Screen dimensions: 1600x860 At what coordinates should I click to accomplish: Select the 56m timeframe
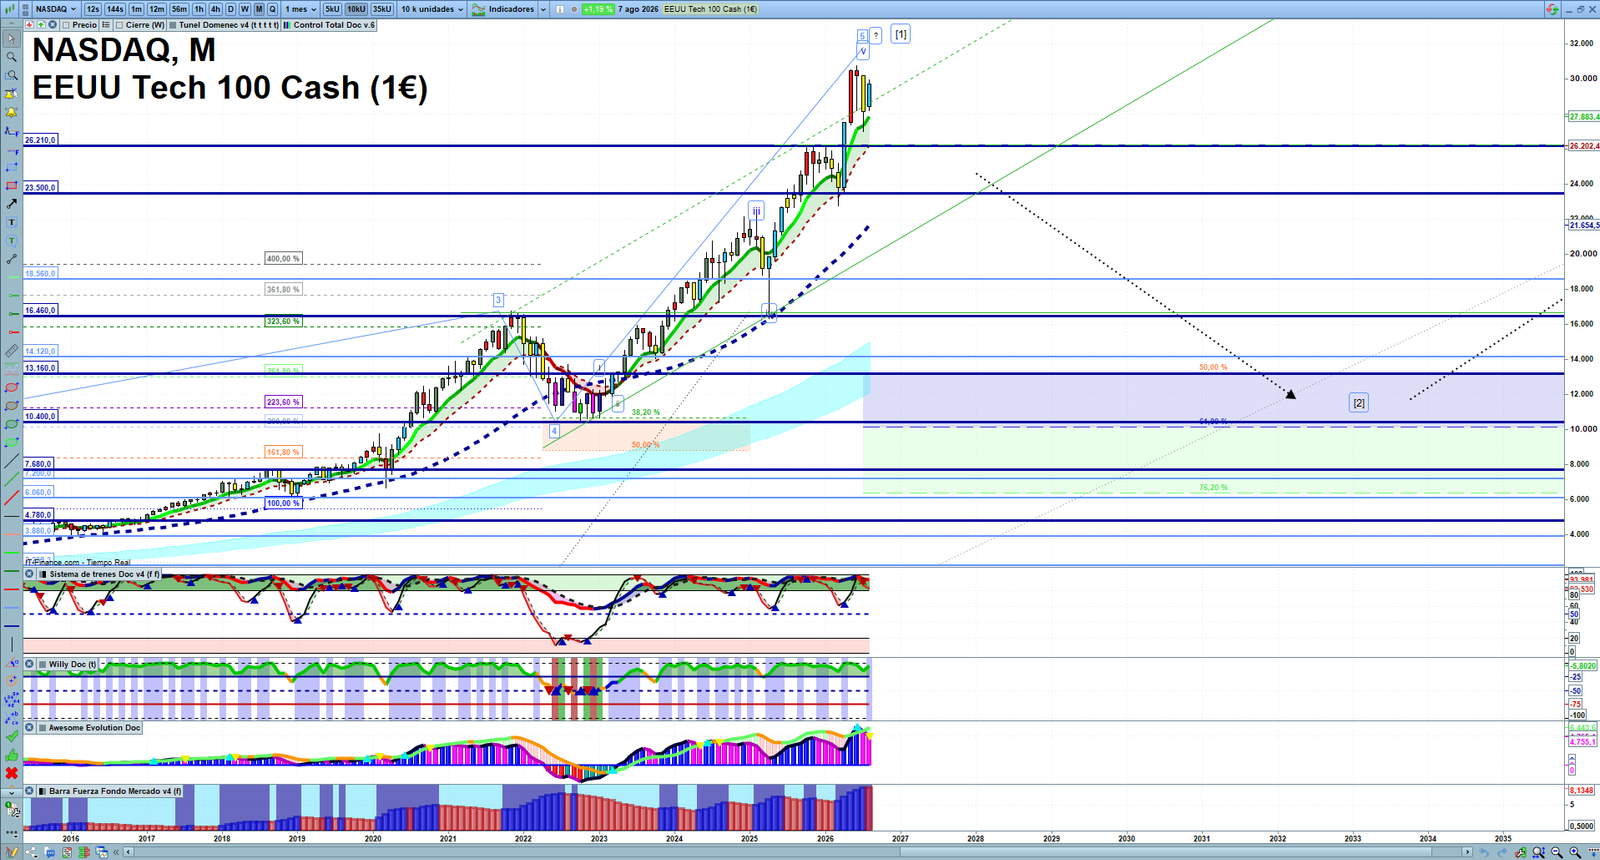pos(179,9)
